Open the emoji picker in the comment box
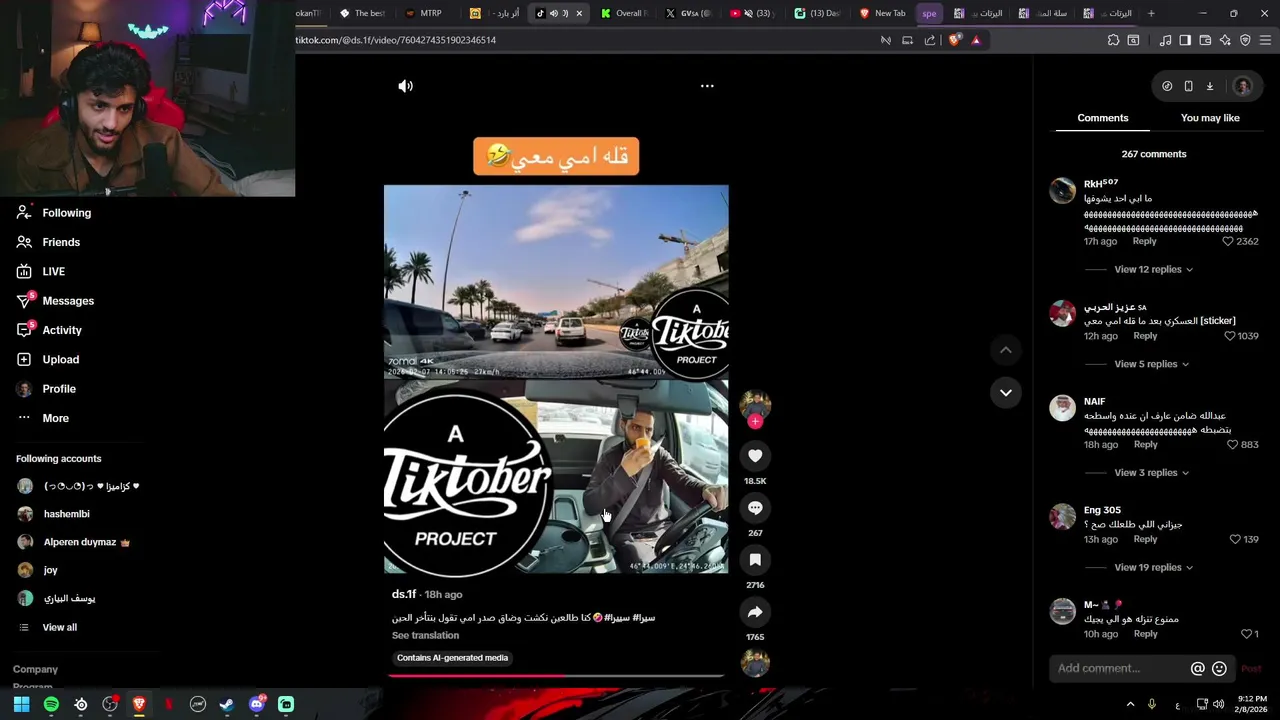 tap(1219, 668)
